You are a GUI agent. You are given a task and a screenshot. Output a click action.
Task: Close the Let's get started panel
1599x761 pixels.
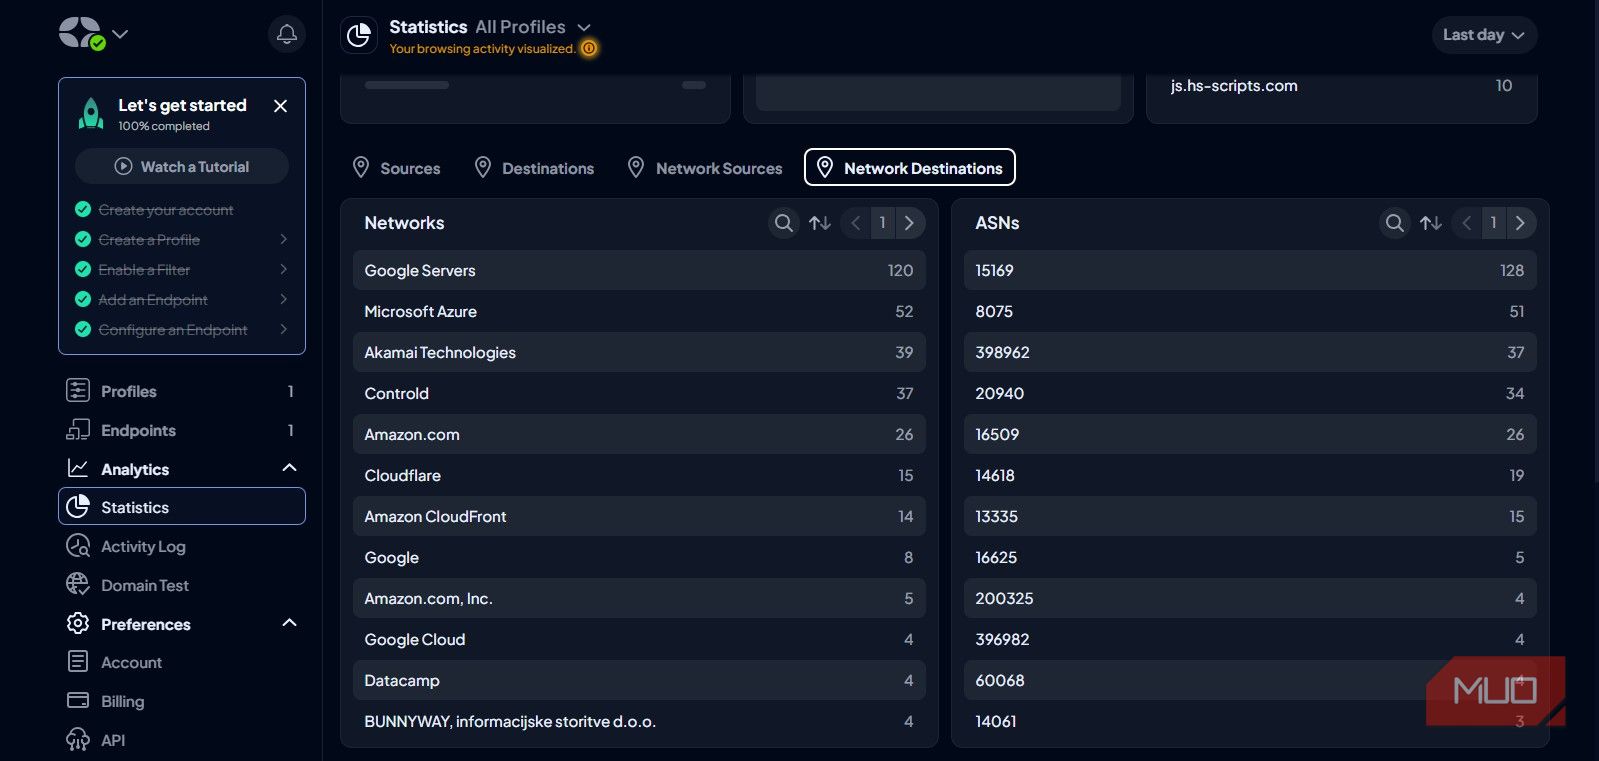281,106
